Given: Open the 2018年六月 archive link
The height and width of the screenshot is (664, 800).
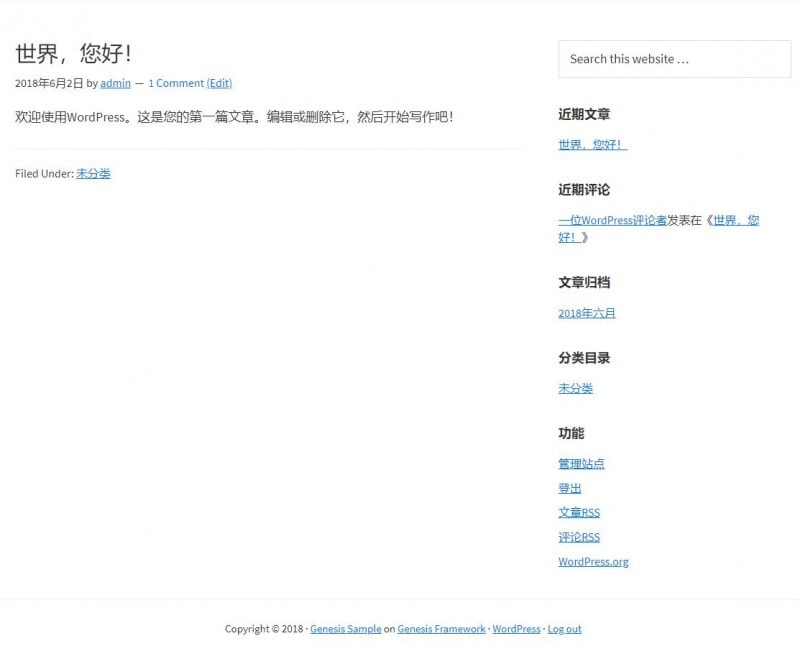Looking at the screenshot, I should coord(587,313).
